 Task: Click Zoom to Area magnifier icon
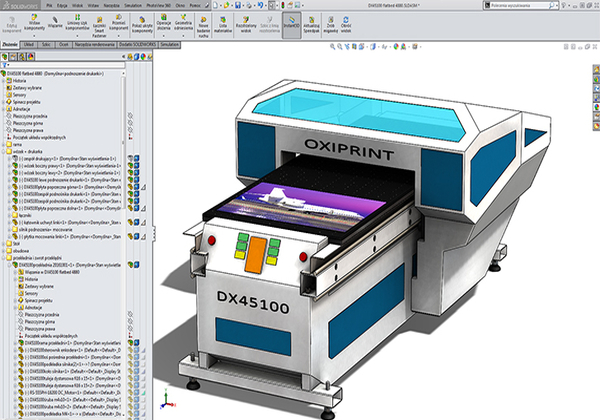(340, 47)
